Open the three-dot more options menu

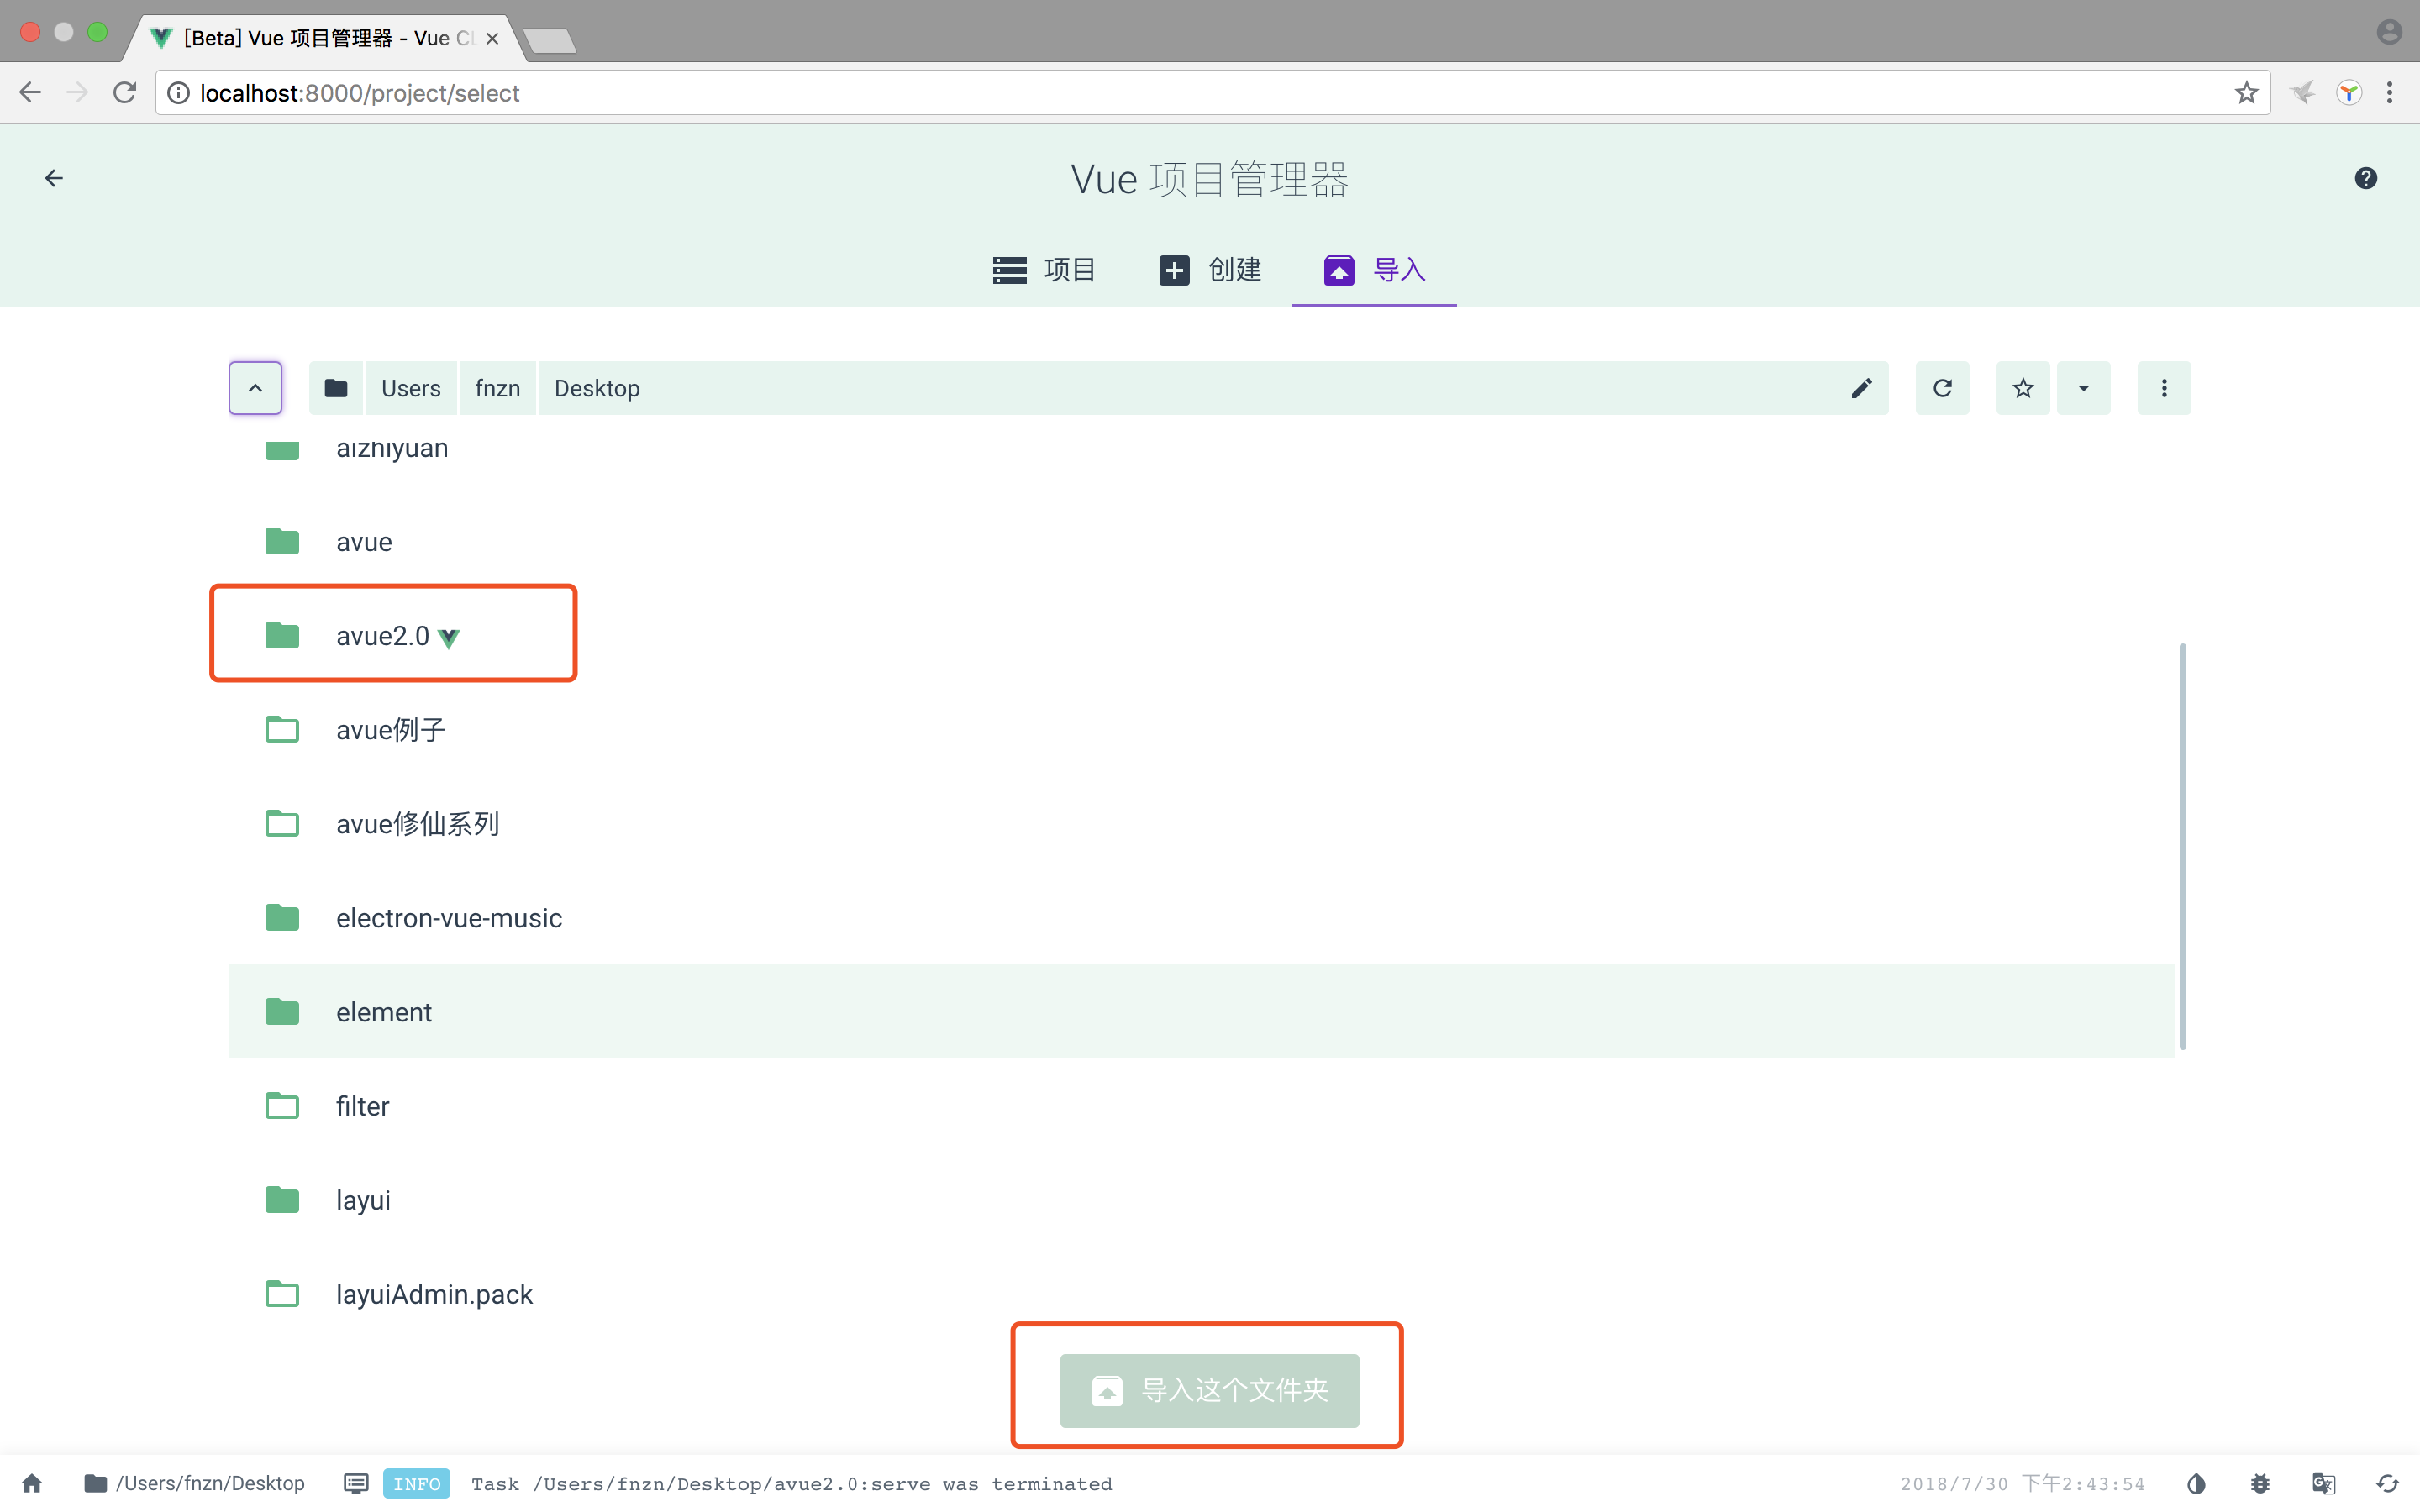[2164, 388]
